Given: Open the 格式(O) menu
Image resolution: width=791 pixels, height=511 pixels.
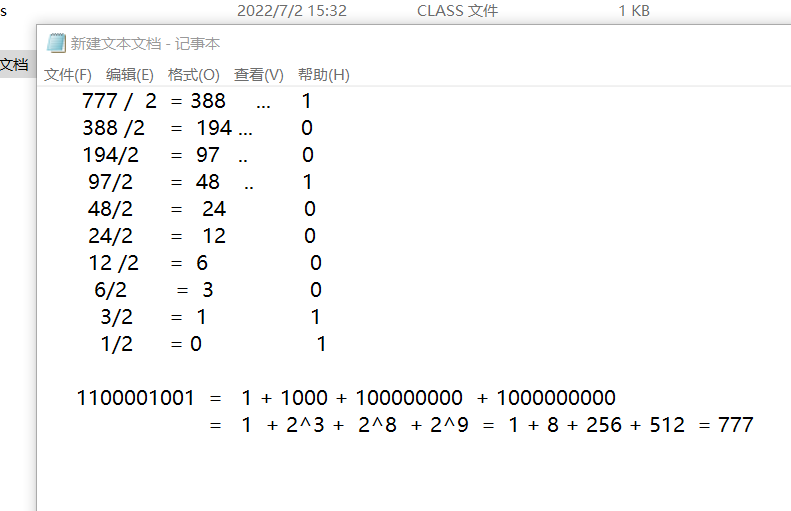Looking at the screenshot, I should point(194,75).
